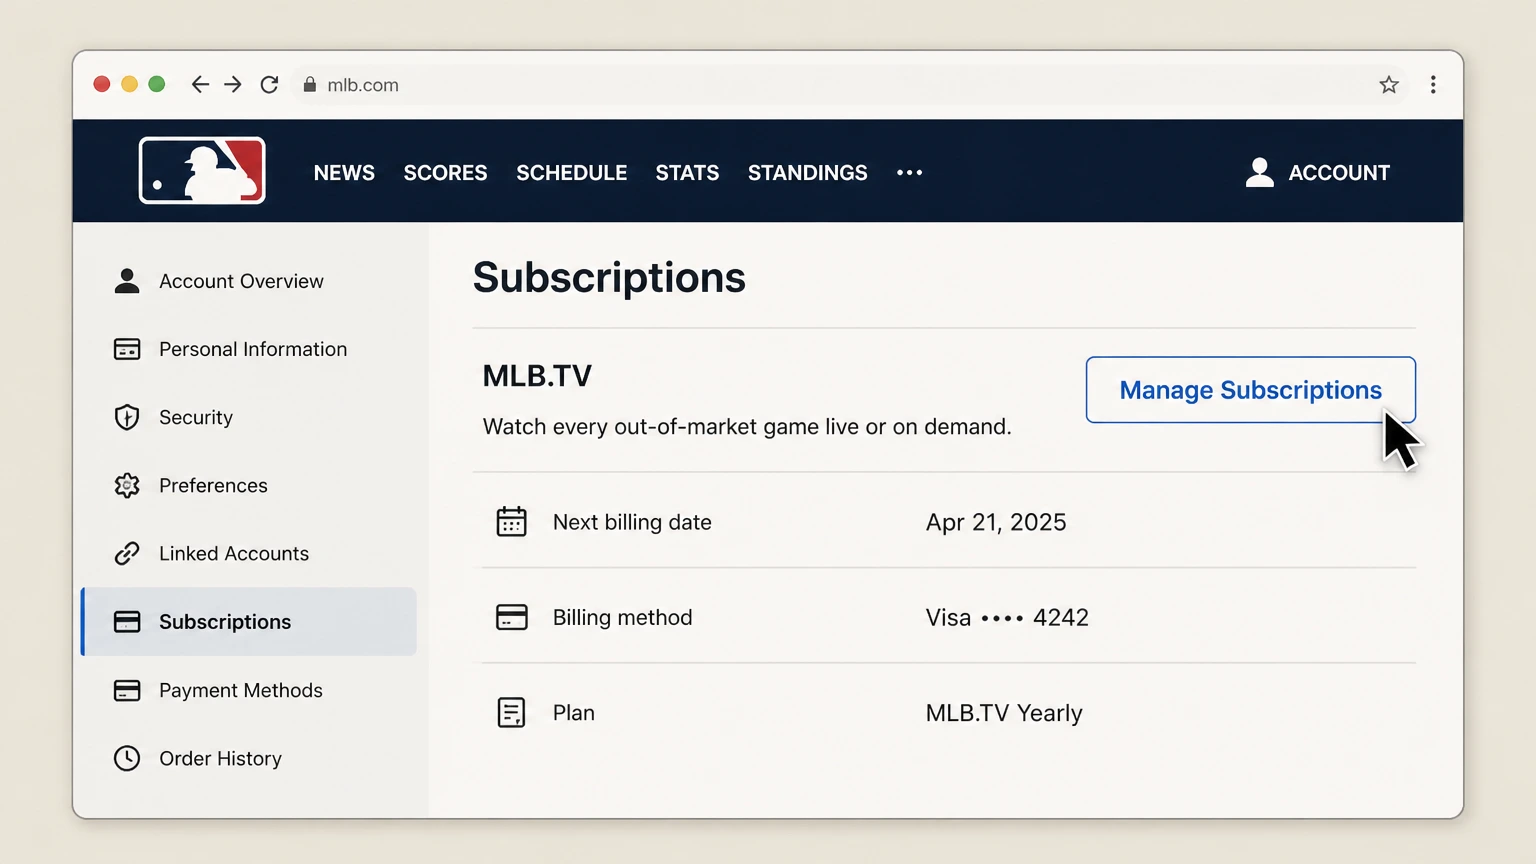
Task: Click the Subscriptions card icon in sidebar
Action: 127,622
